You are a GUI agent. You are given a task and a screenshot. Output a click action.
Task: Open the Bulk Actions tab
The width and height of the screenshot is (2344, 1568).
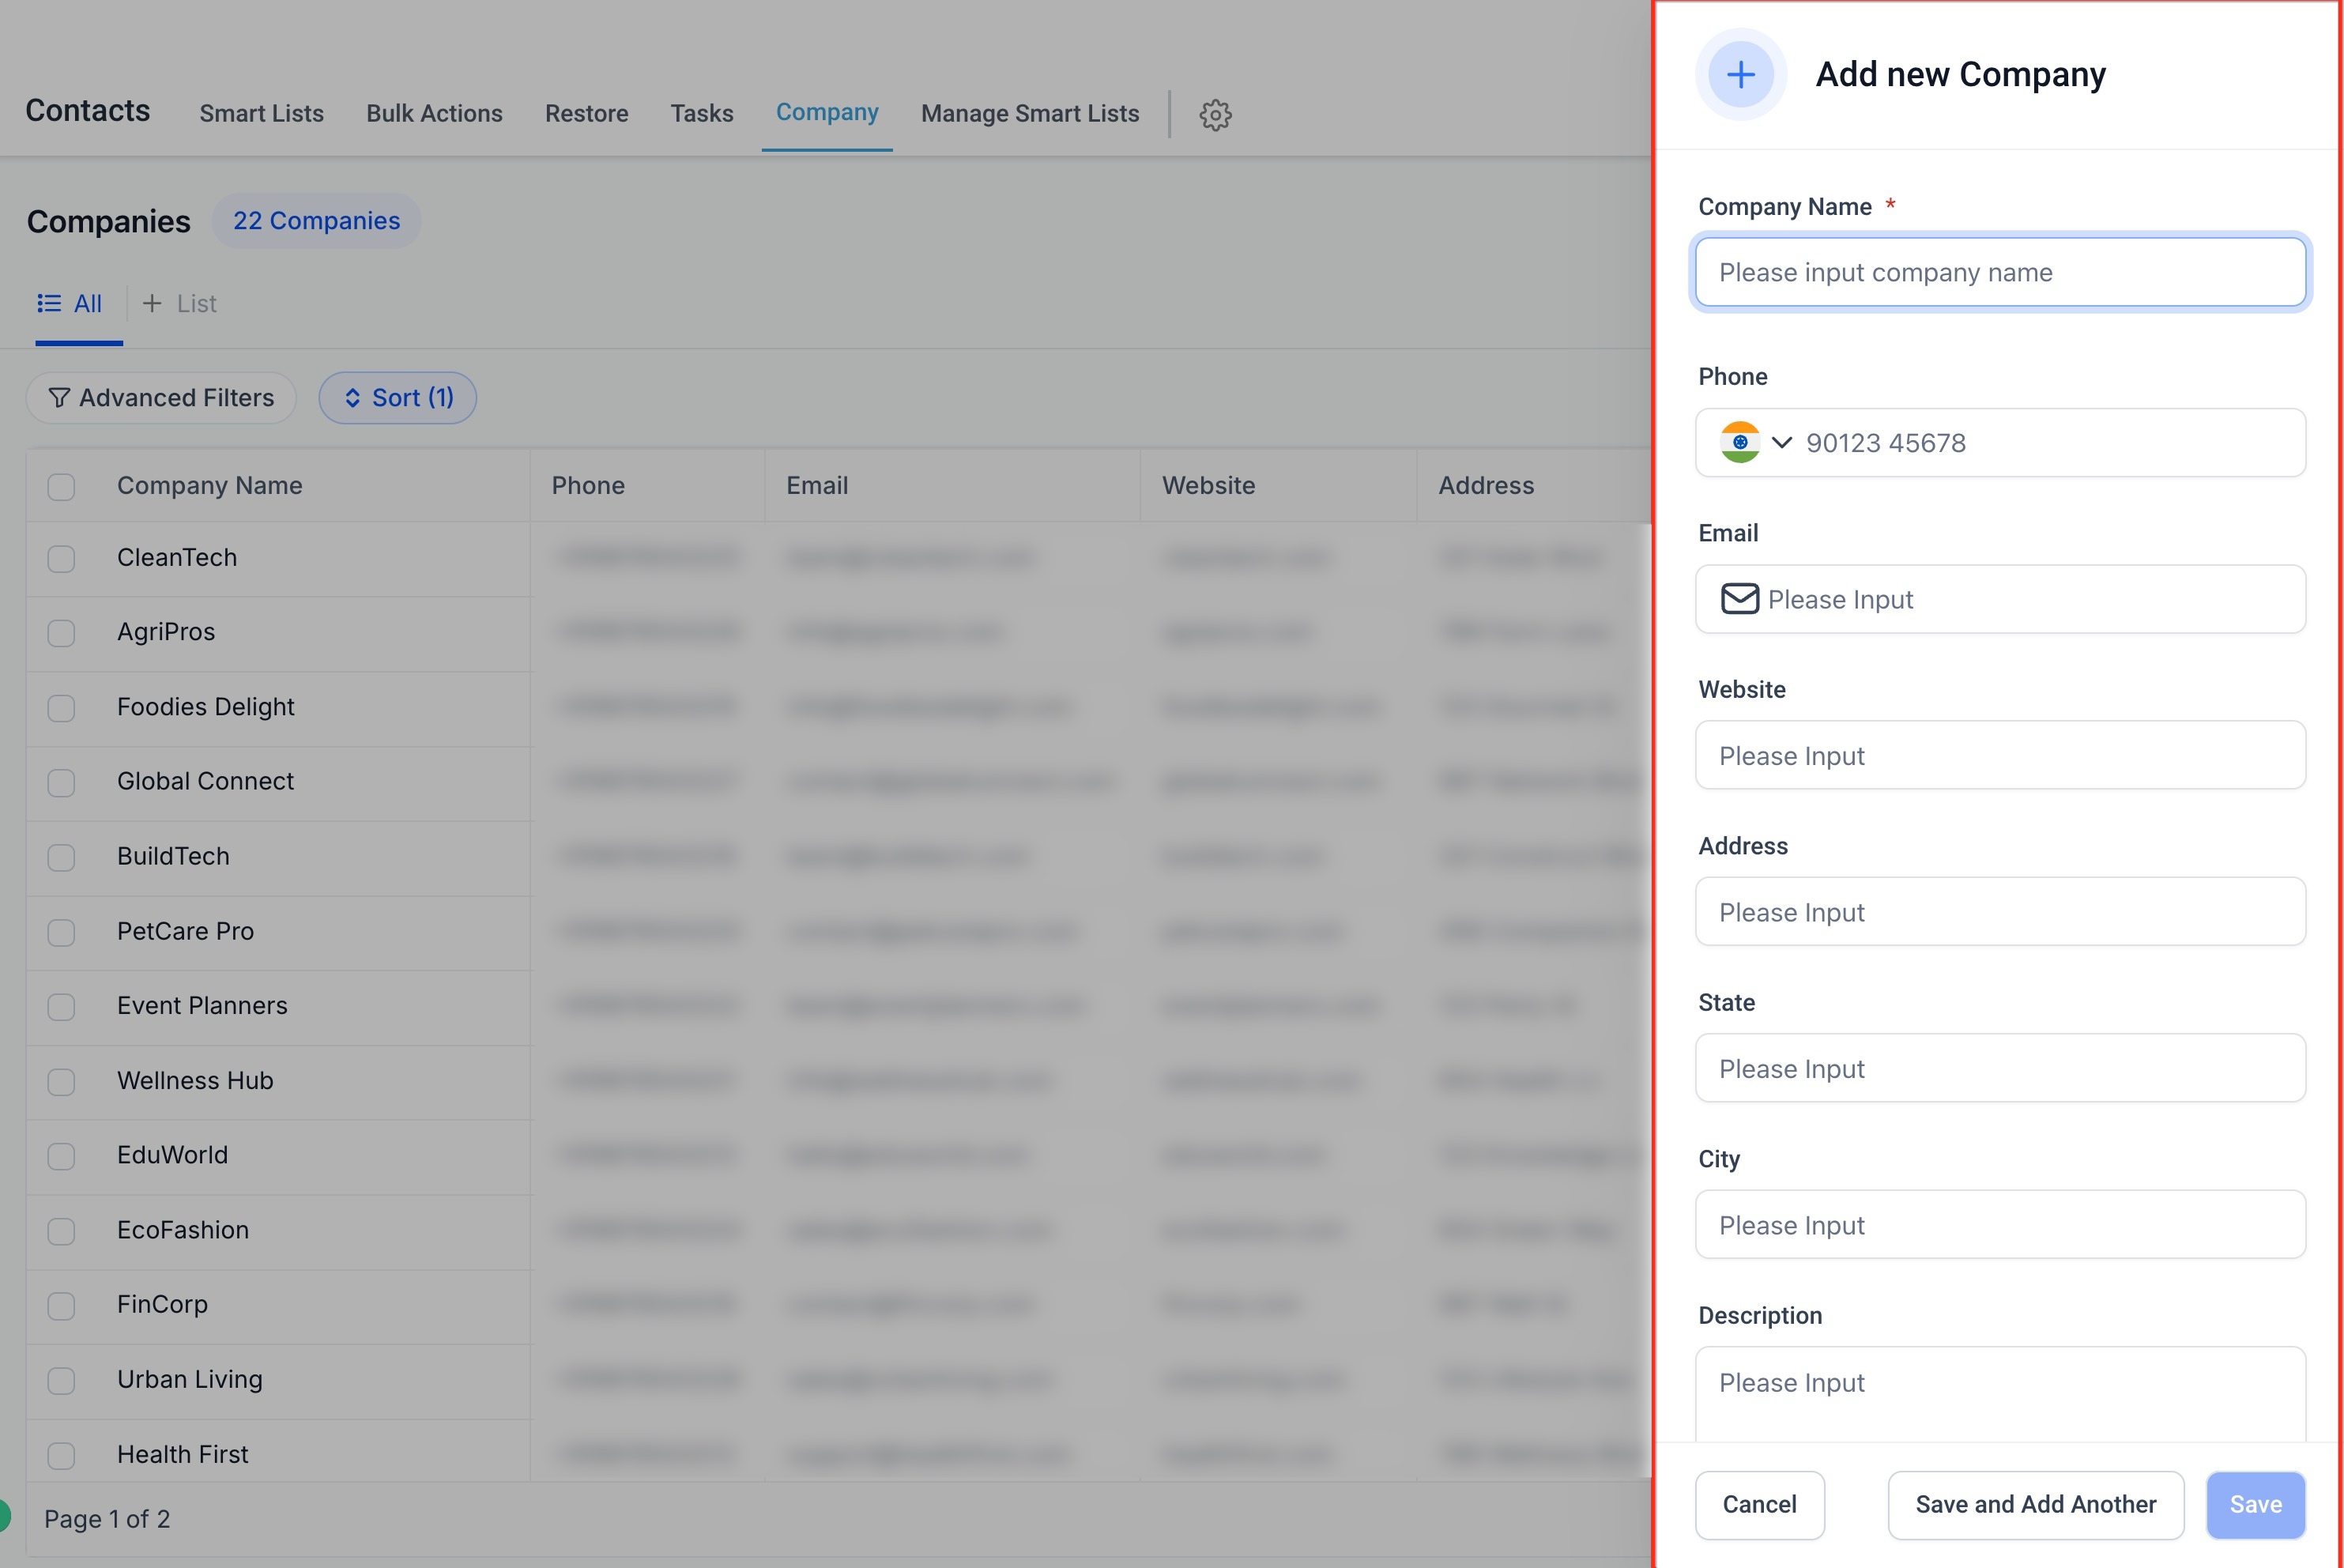click(434, 114)
